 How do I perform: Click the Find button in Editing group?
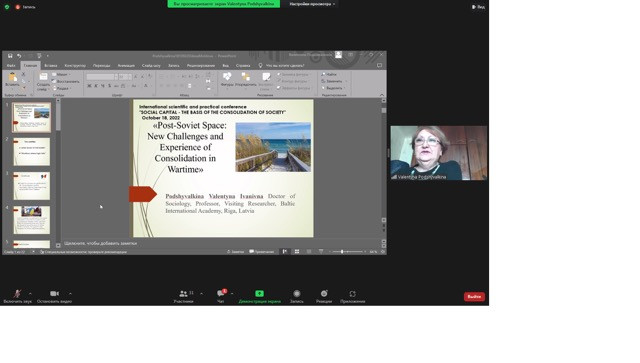tap(329, 74)
